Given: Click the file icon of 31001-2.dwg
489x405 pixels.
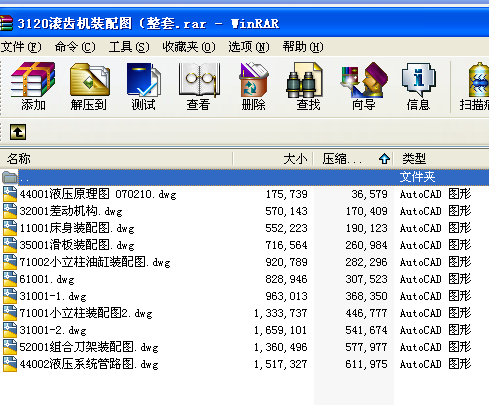Looking at the screenshot, I should click(10, 330).
